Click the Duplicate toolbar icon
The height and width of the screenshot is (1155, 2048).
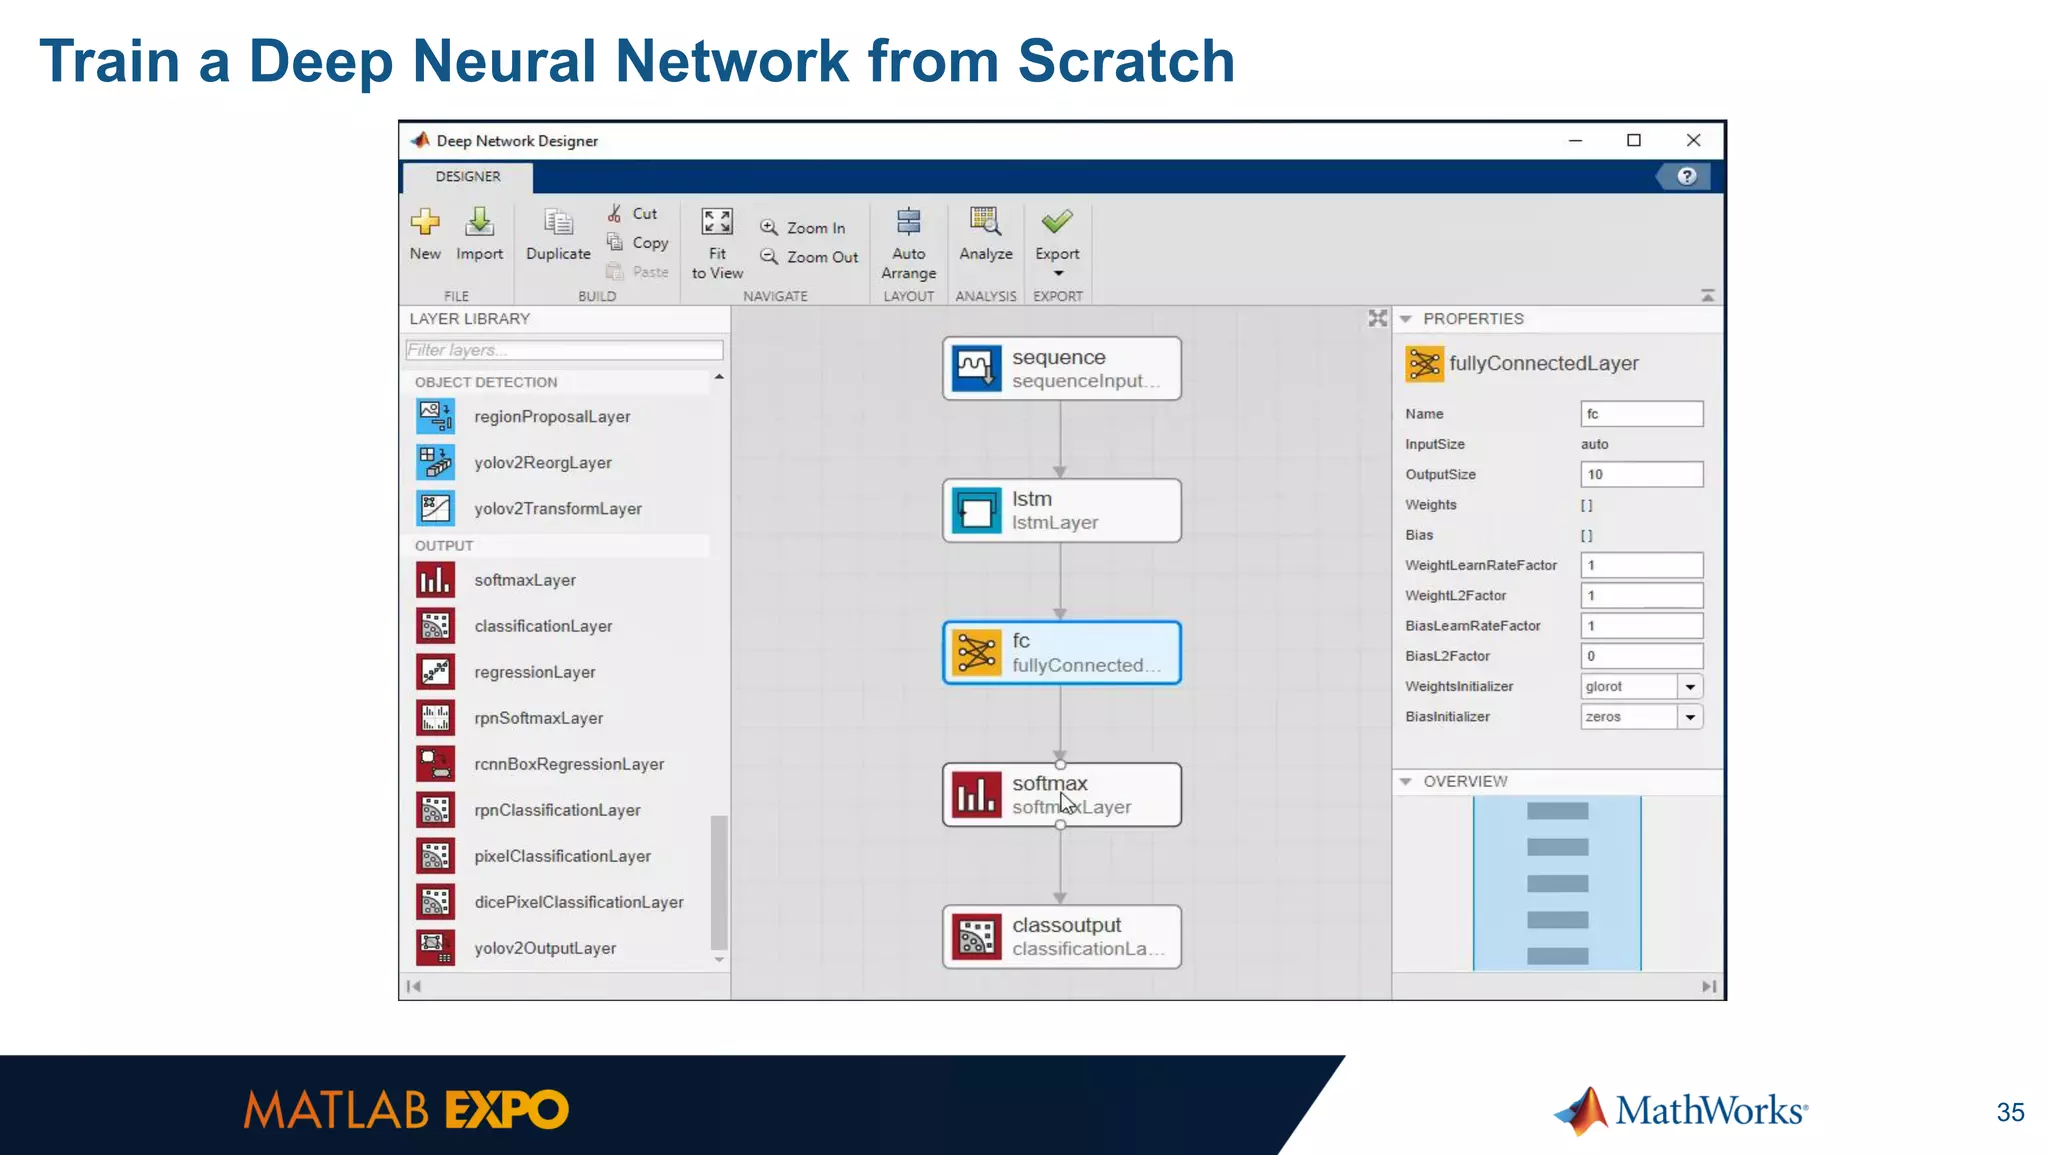558,222
